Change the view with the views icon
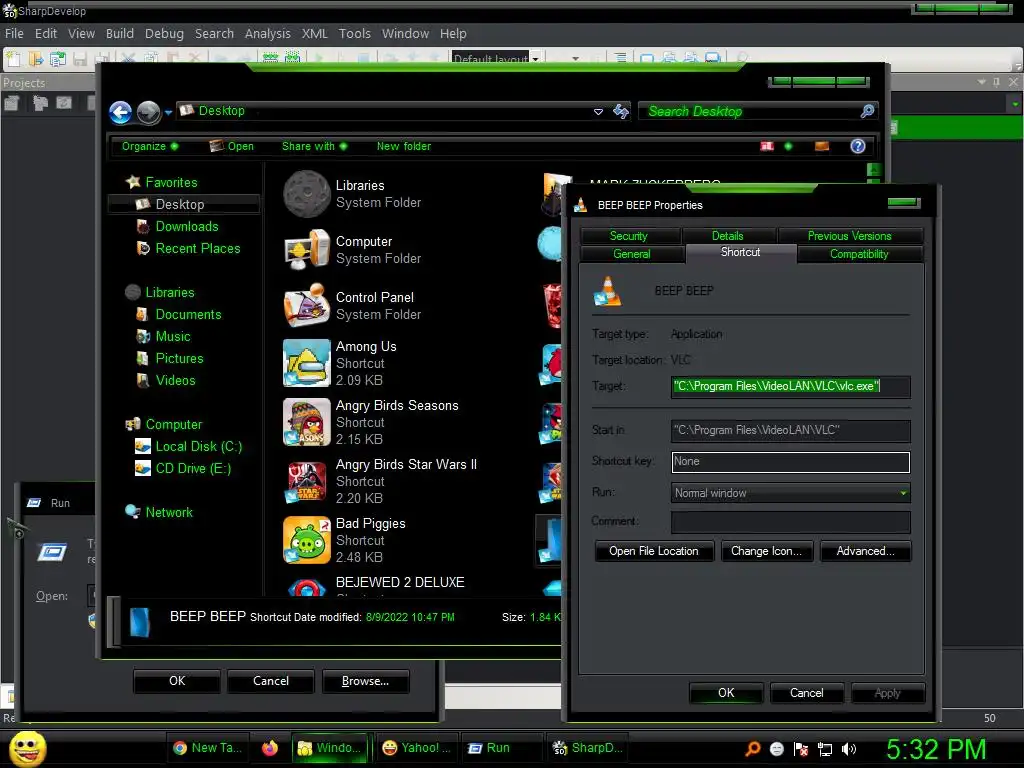Screen dimensions: 1024x768 767,146
